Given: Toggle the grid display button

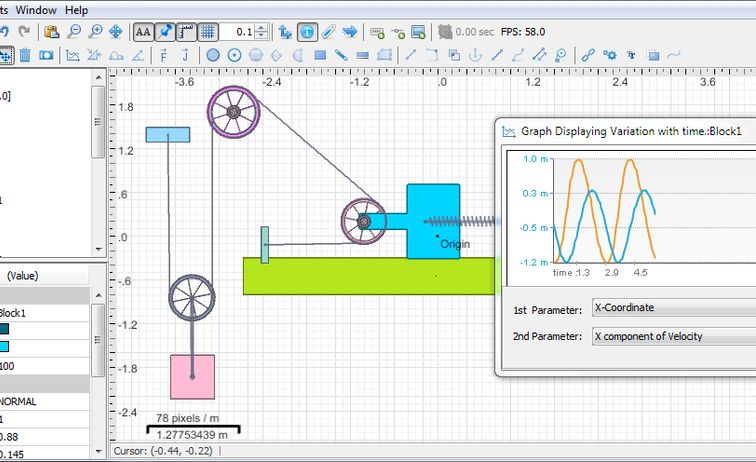Looking at the screenshot, I should click(208, 32).
